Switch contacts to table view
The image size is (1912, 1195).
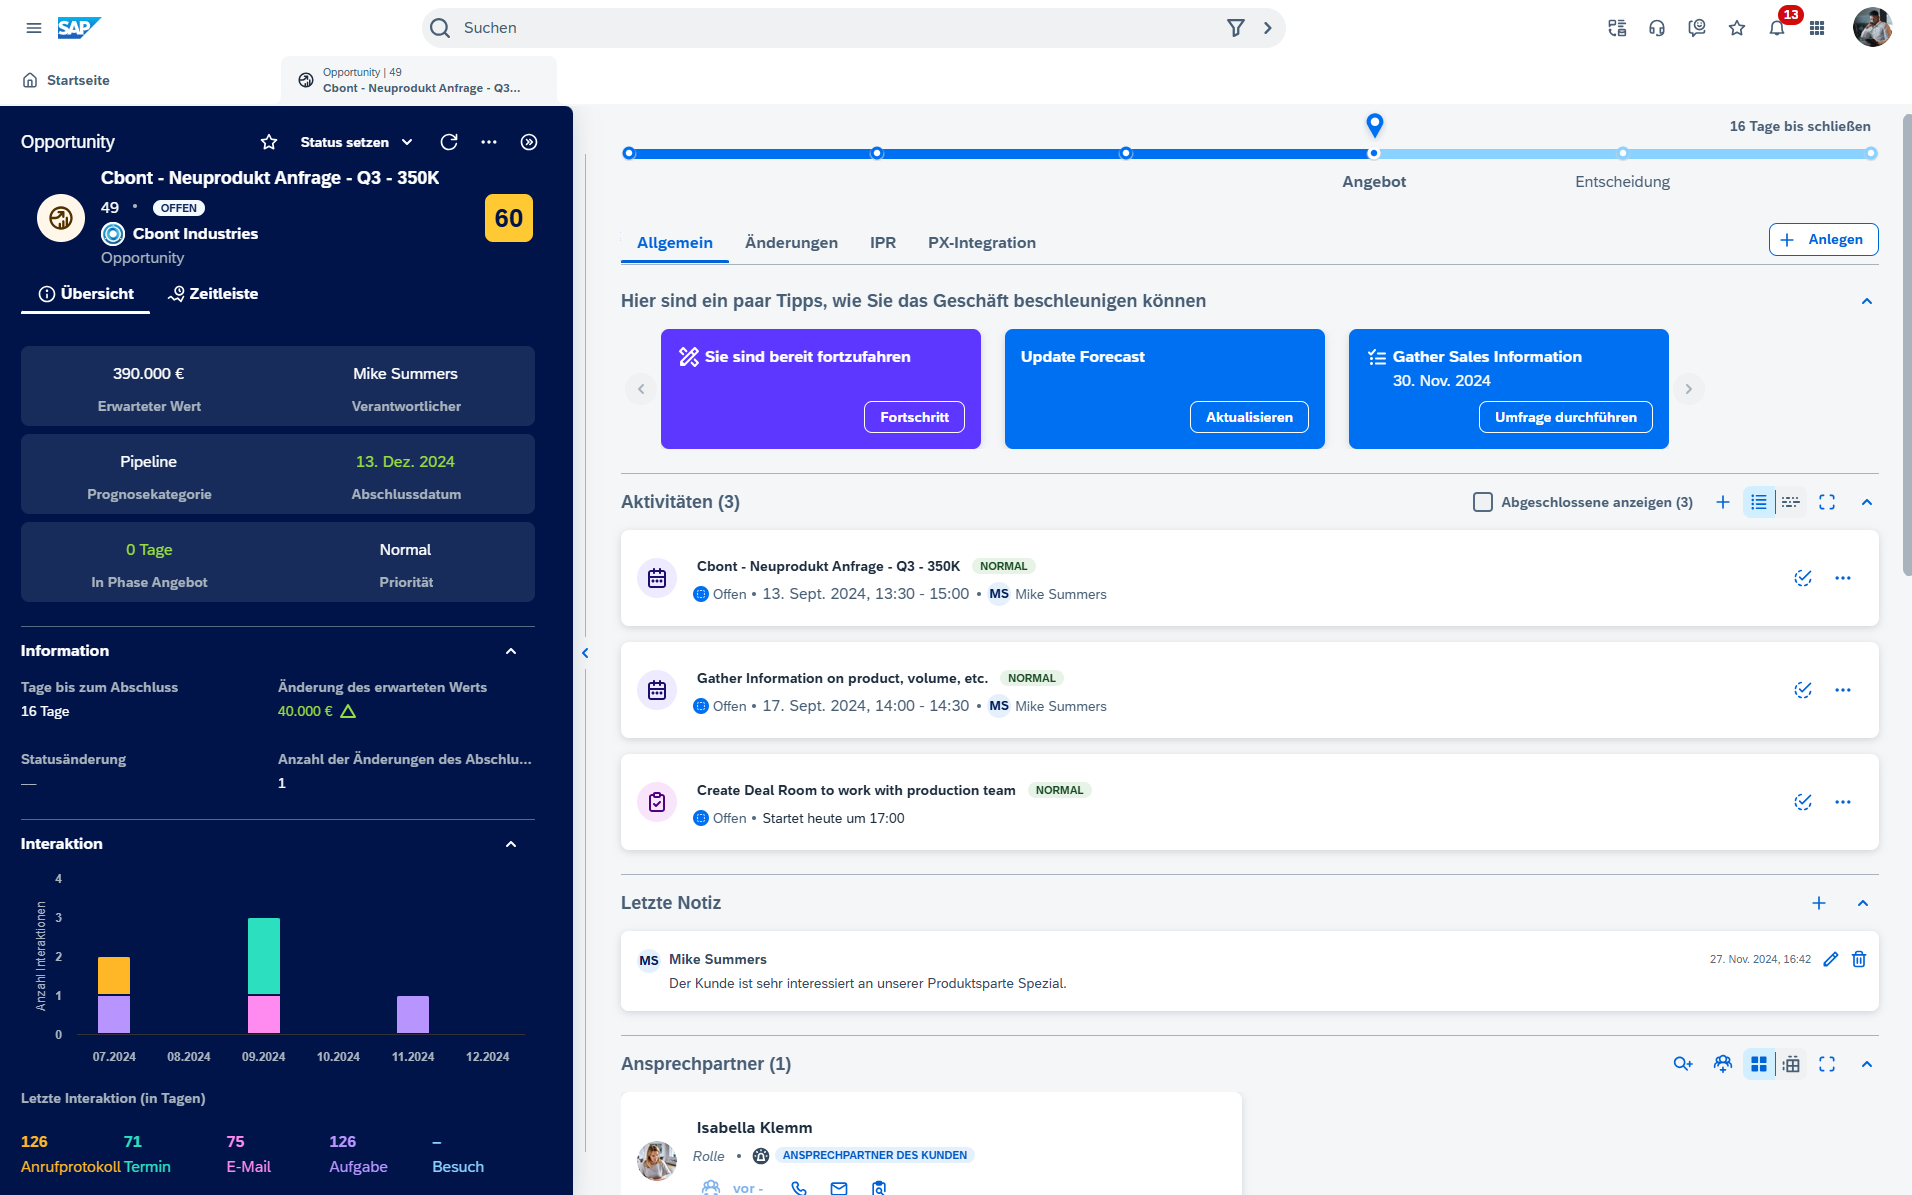pyautogui.click(x=1791, y=1064)
